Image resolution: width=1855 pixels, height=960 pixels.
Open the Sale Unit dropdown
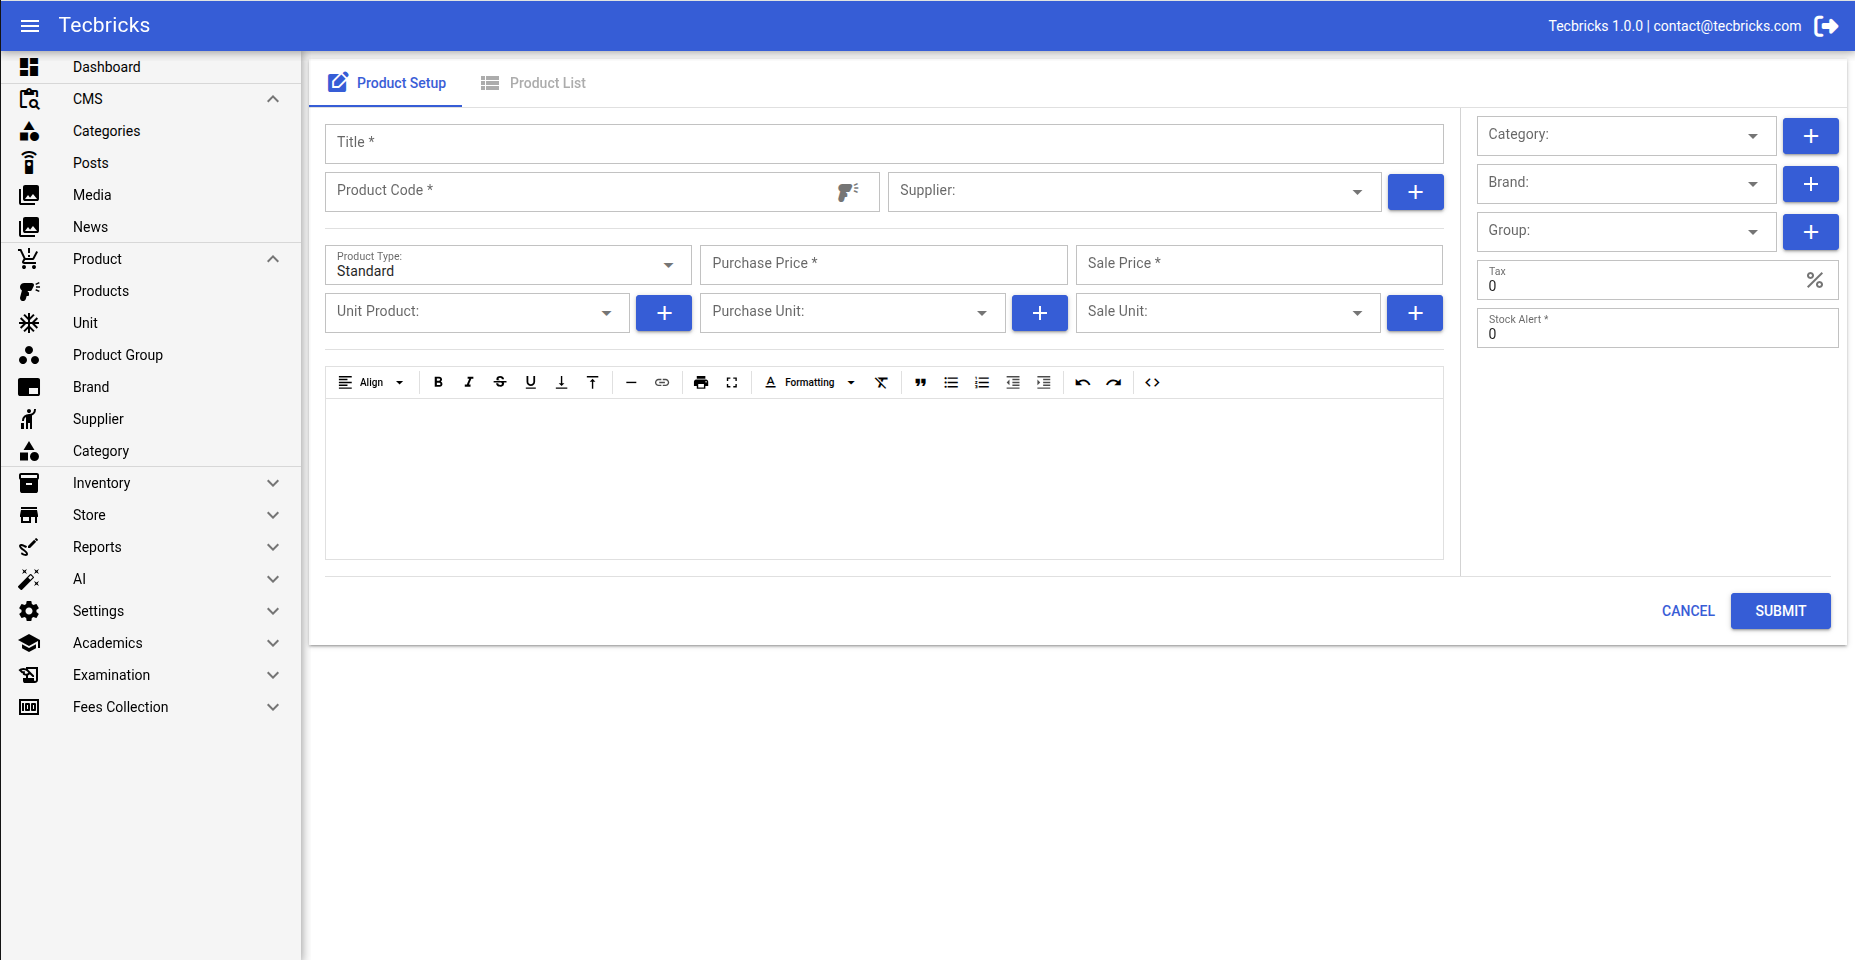[x=1228, y=313]
